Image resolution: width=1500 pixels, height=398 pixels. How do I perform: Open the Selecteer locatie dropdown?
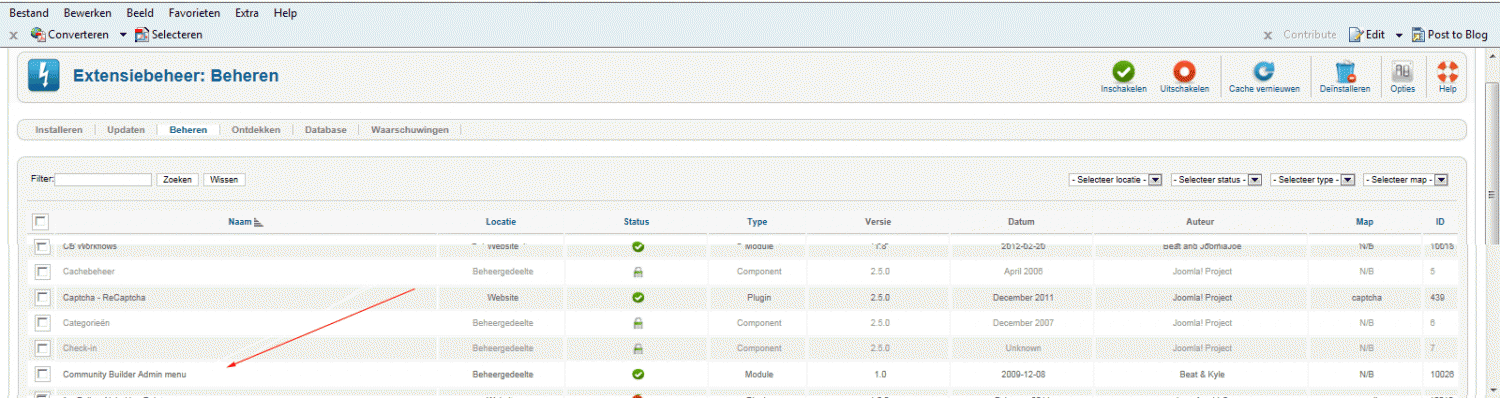pos(1114,180)
